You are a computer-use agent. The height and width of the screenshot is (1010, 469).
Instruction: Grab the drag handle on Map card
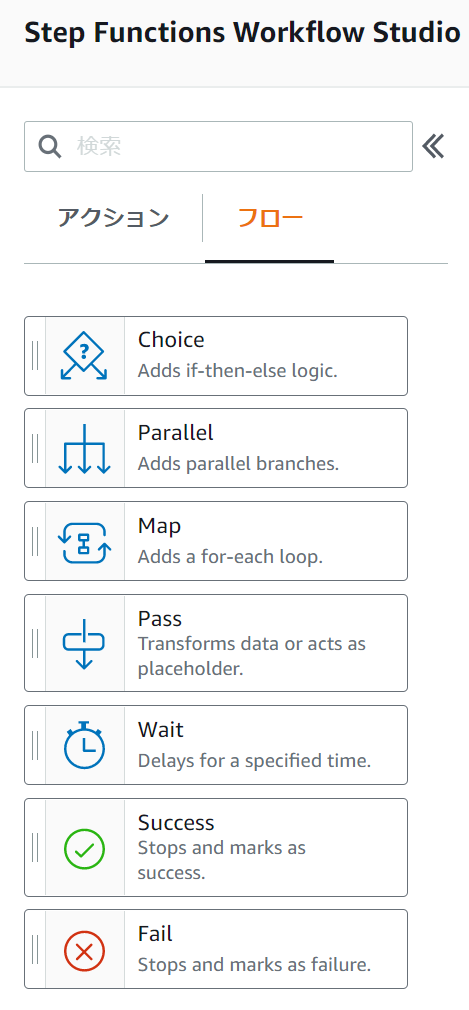click(35, 541)
